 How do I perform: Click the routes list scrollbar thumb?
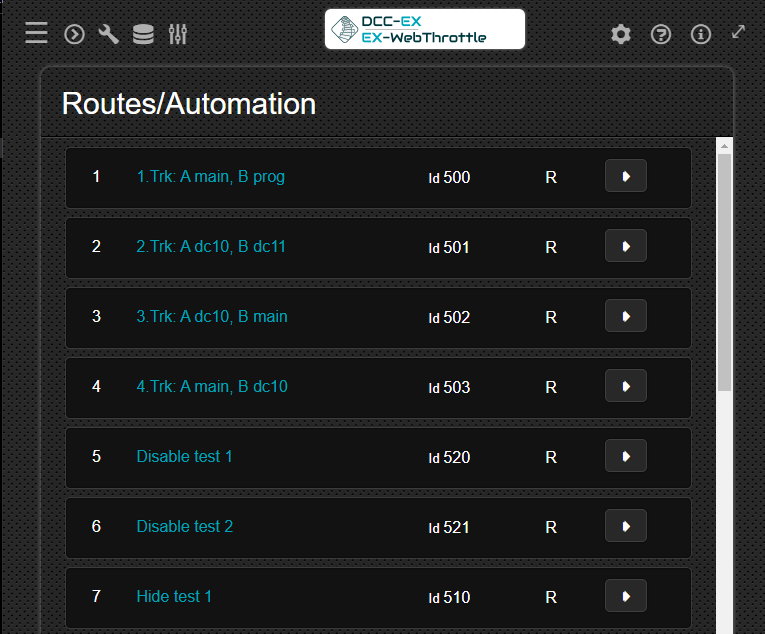coord(725,270)
